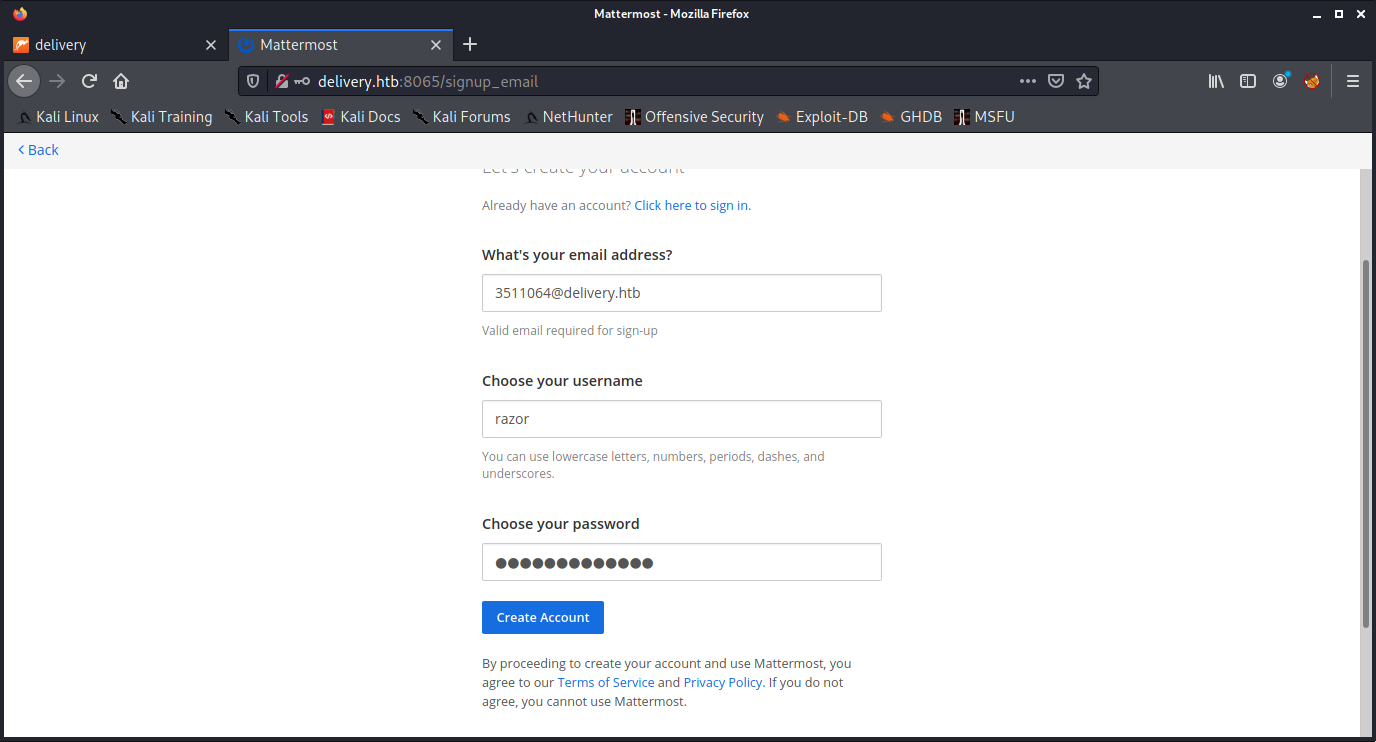Open a new tab with plus
This screenshot has height=742, width=1376.
tap(470, 44)
